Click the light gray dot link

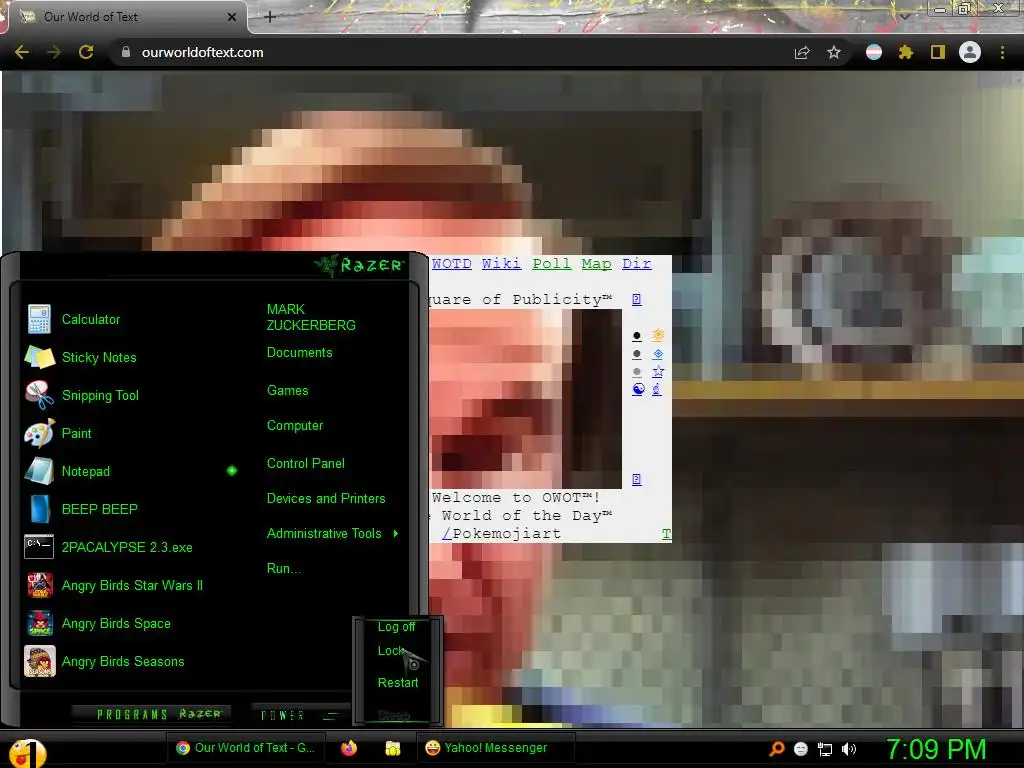[637, 372]
